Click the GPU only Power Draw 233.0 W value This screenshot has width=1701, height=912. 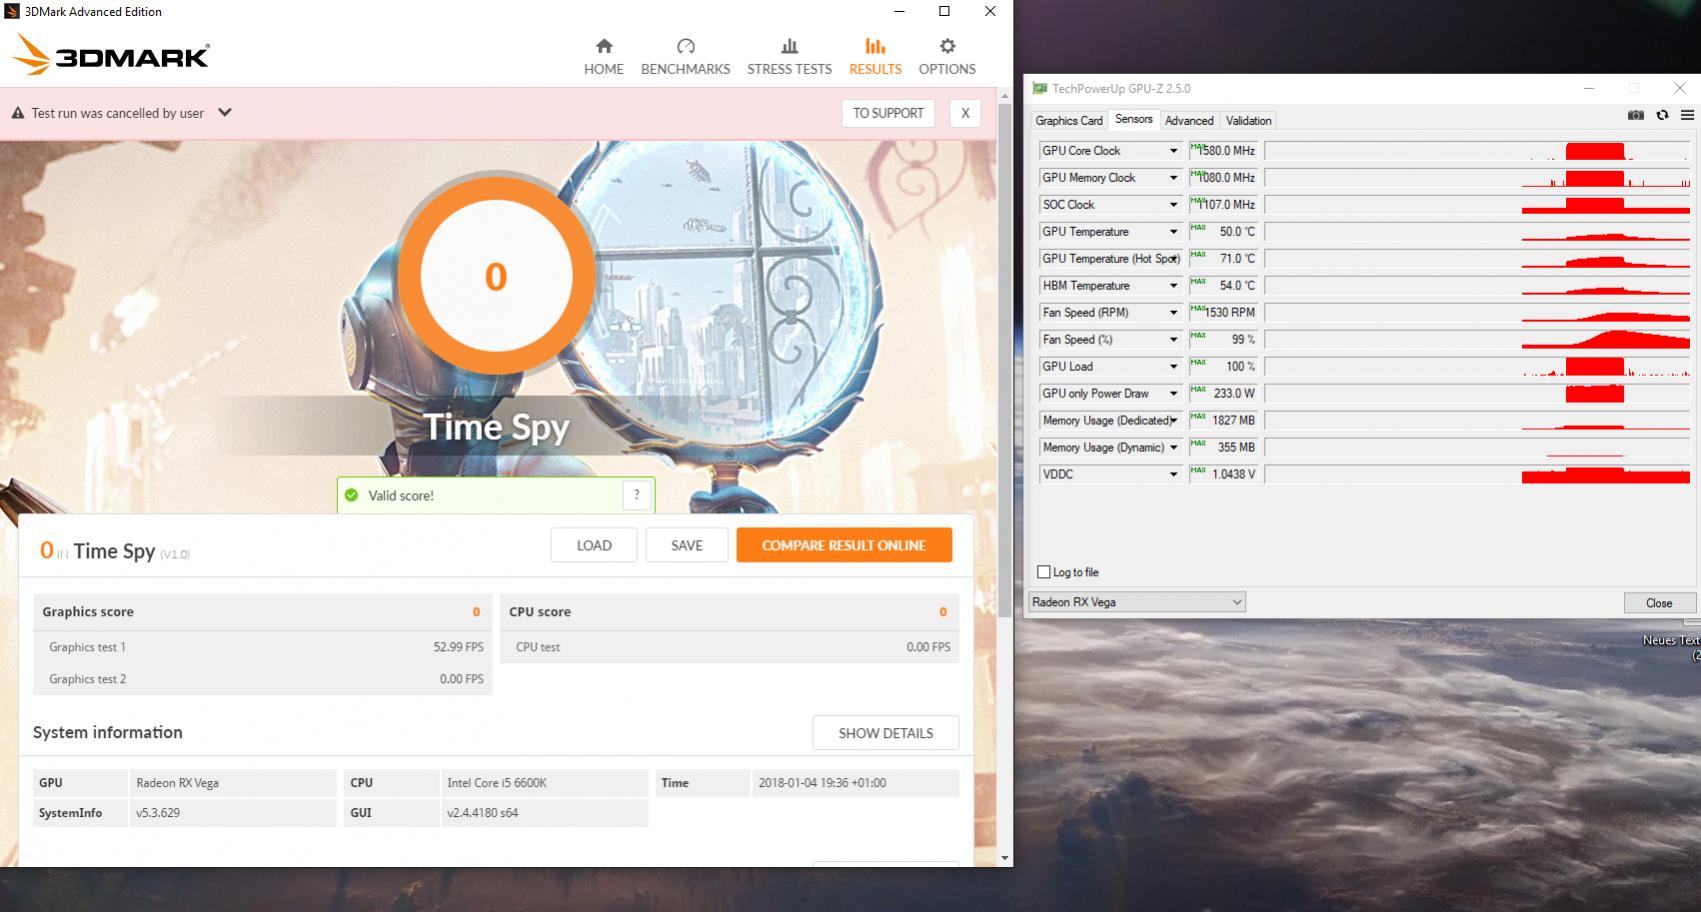[1223, 394]
